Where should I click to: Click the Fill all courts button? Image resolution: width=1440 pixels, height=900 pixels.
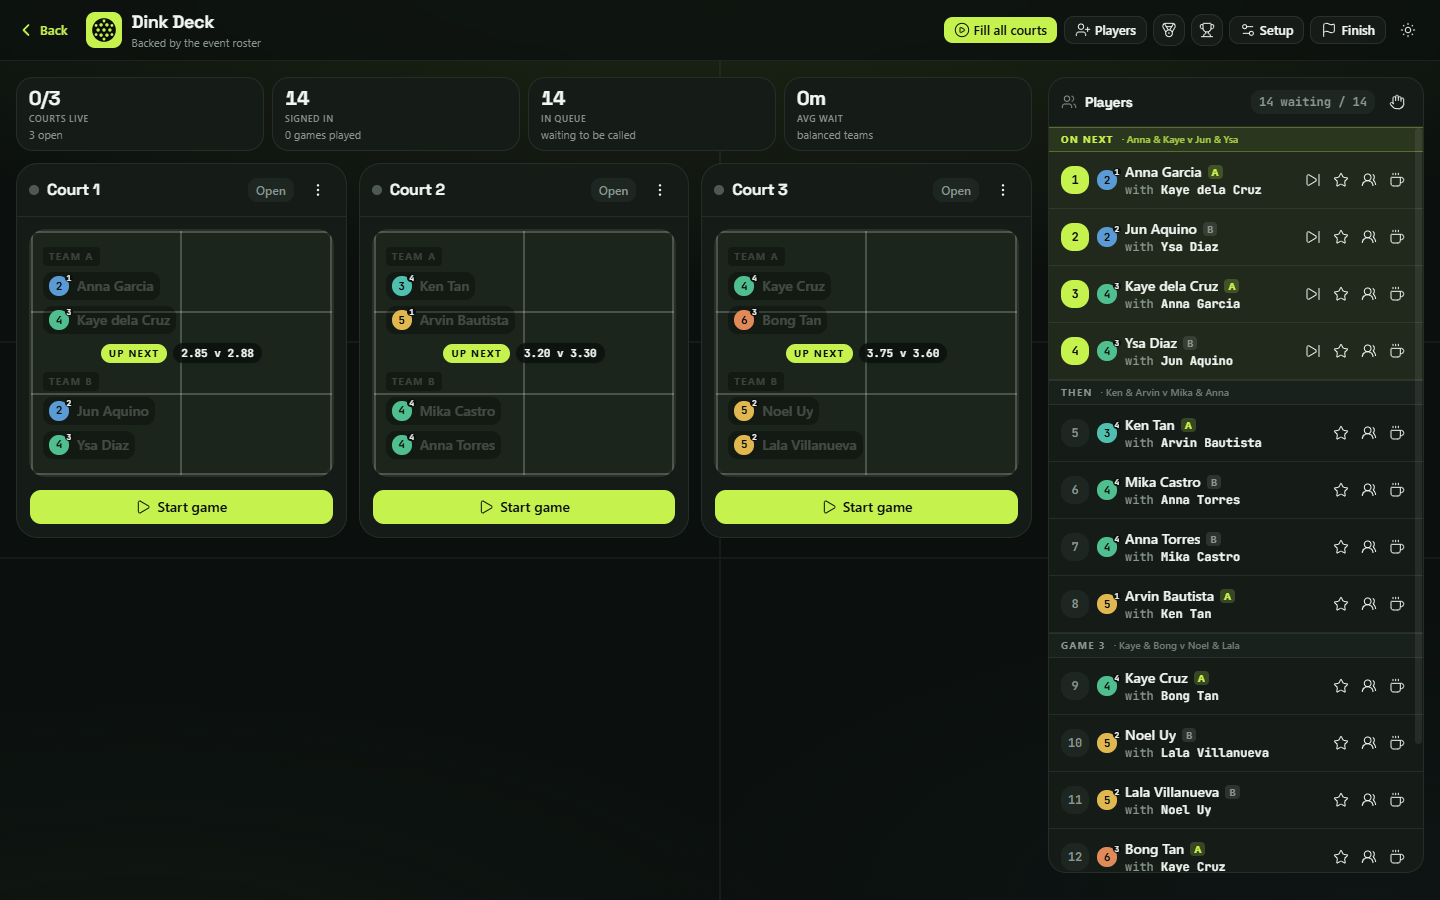pos(1000,30)
